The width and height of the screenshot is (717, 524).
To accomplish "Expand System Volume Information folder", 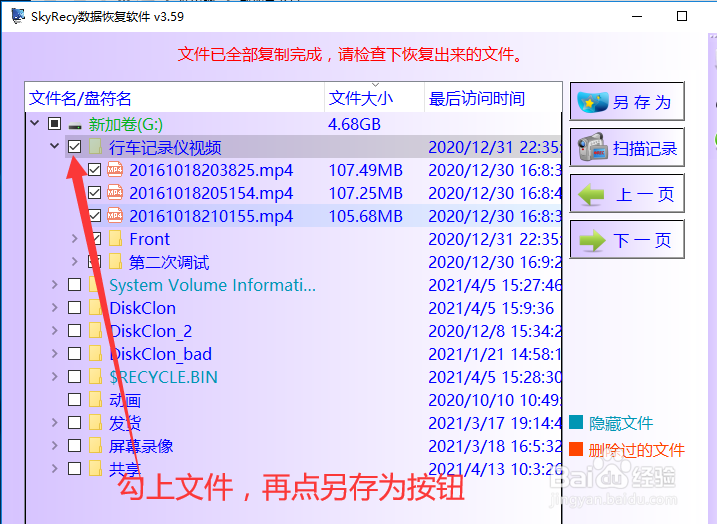I will [54, 284].
